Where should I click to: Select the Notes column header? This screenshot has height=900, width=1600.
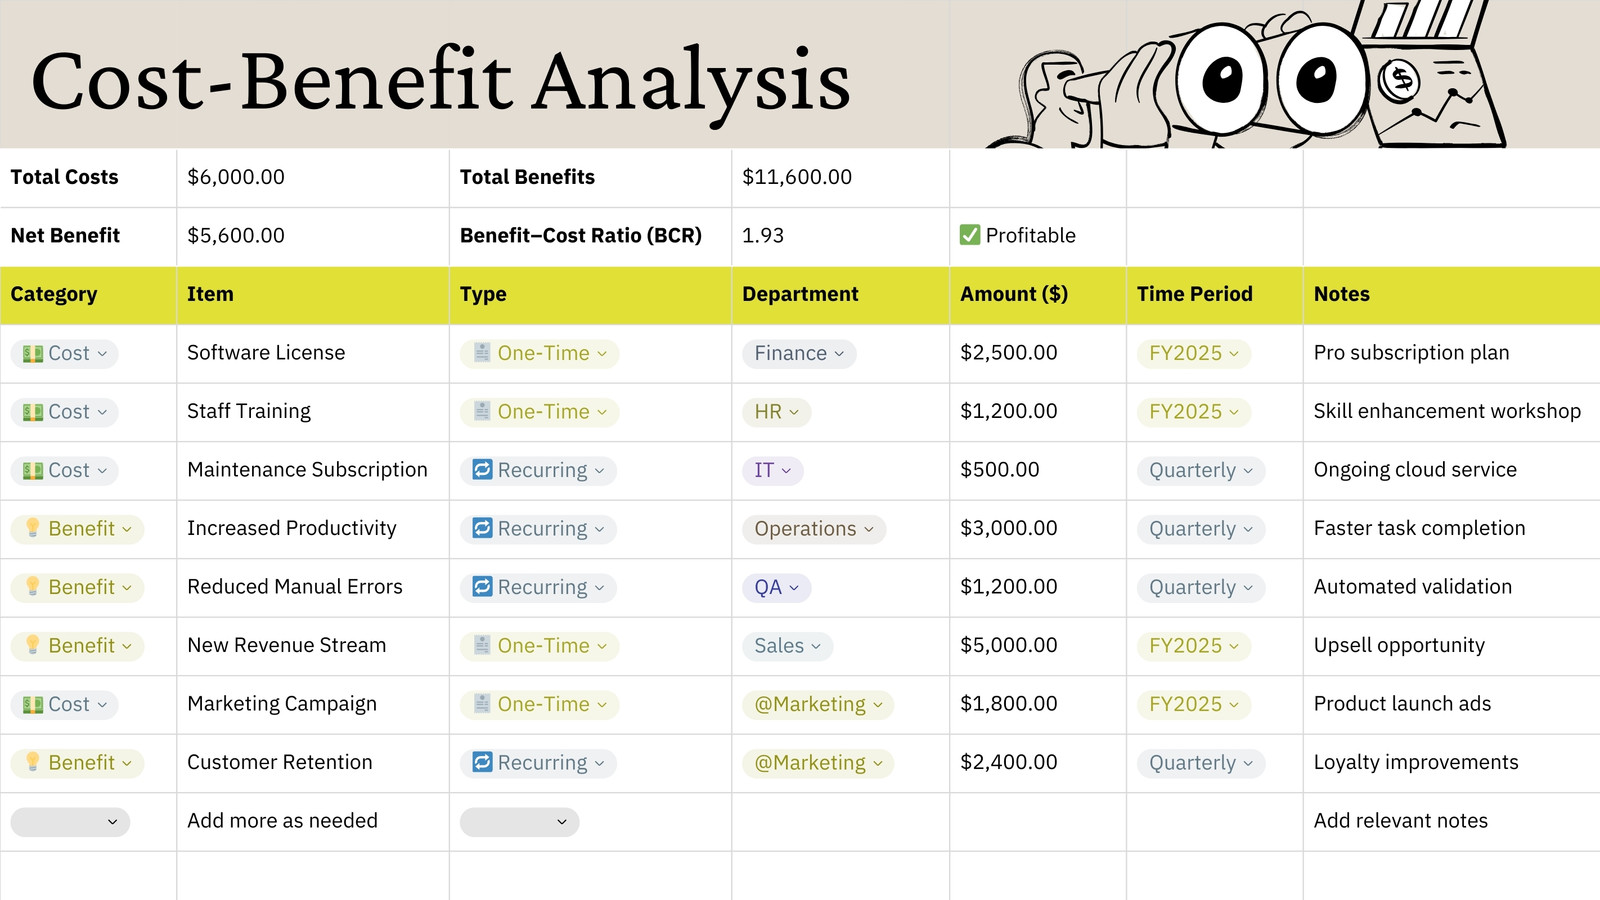[1451, 295]
